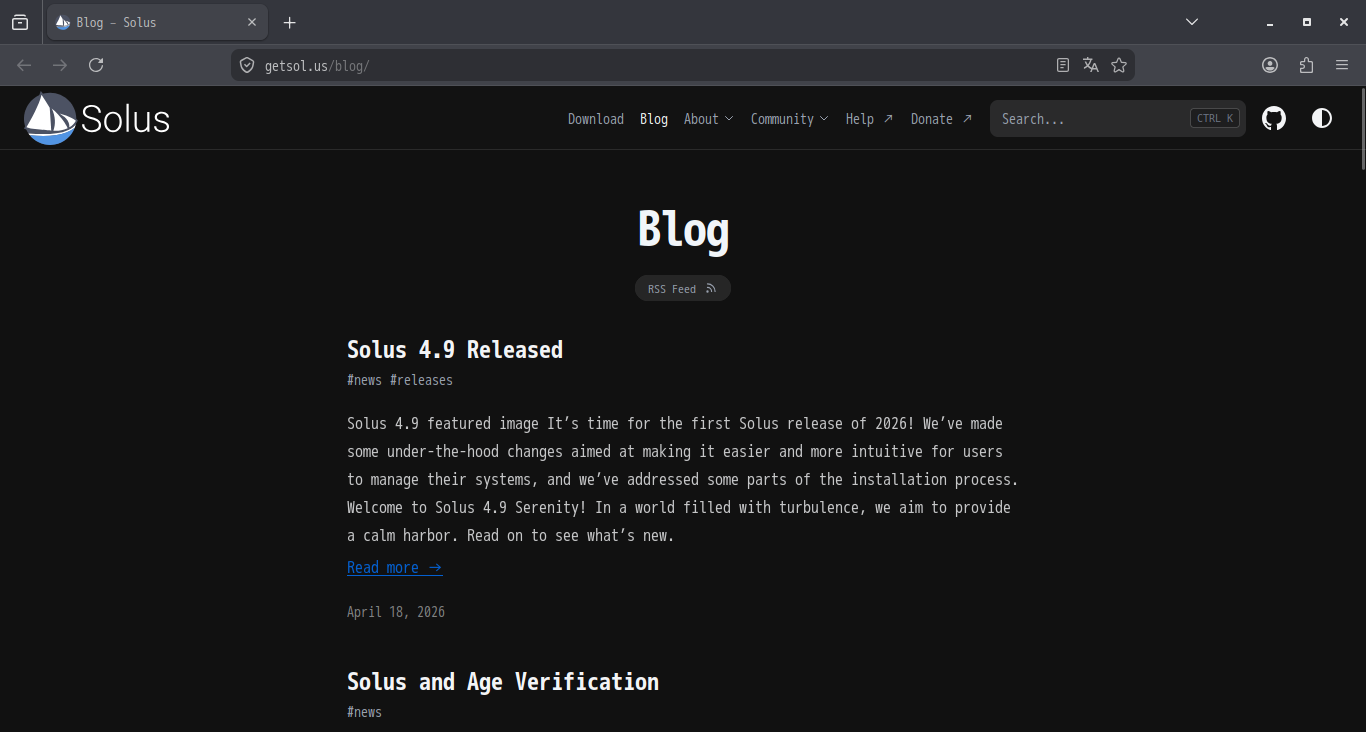Open Firefox View (list tabs) icon
The height and width of the screenshot is (732, 1366).
click(x=20, y=22)
